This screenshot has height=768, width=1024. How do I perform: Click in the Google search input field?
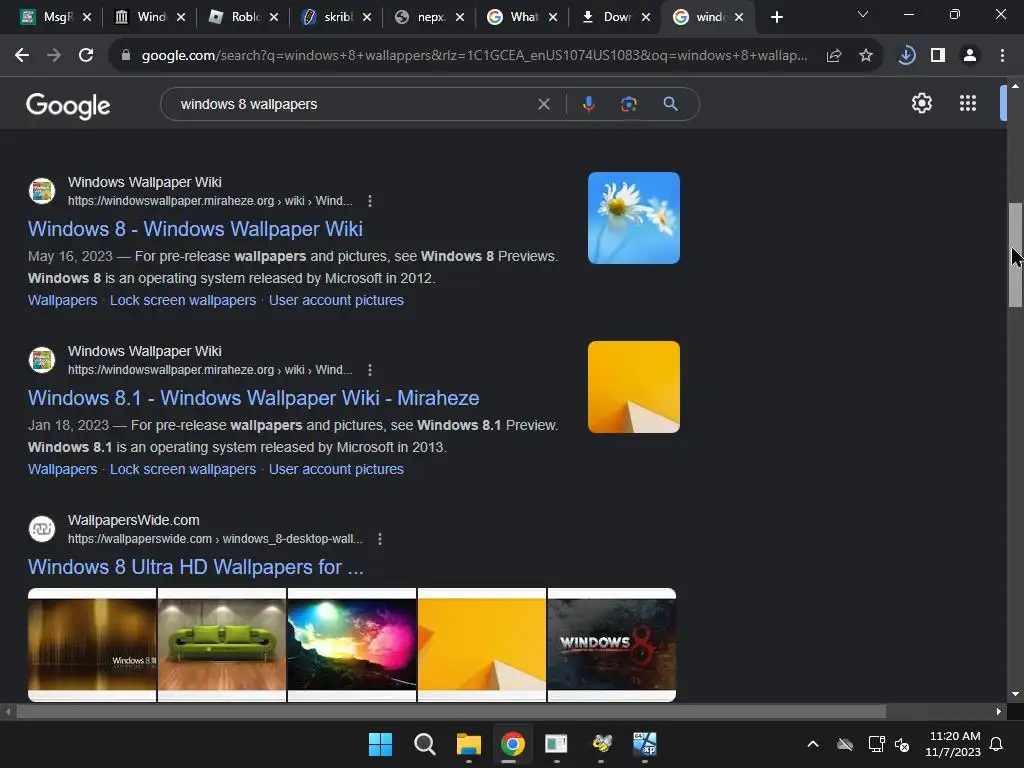click(x=353, y=104)
